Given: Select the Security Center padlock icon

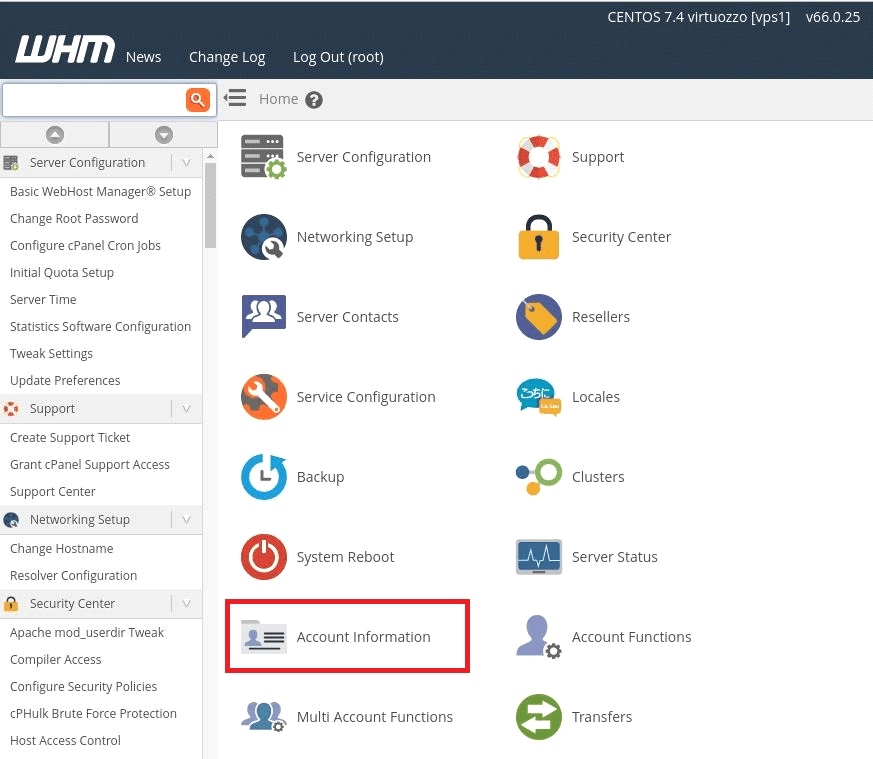Looking at the screenshot, I should [x=538, y=237].
